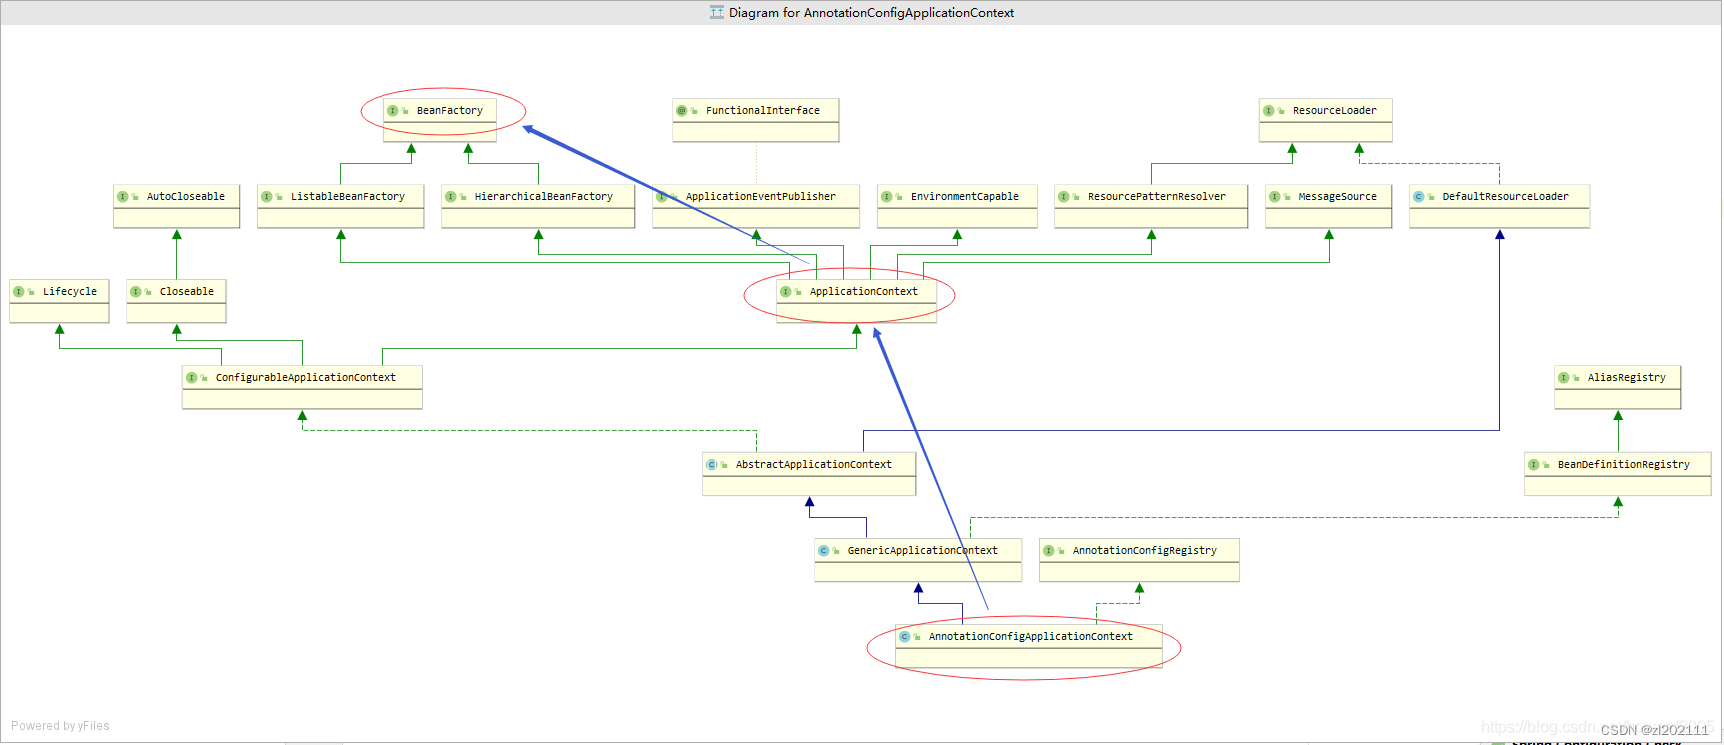The width and height of the screenshot is (1724, 745).
Task: Select the AnnotationConfigRegistry node
Action: coord(1139,560)
